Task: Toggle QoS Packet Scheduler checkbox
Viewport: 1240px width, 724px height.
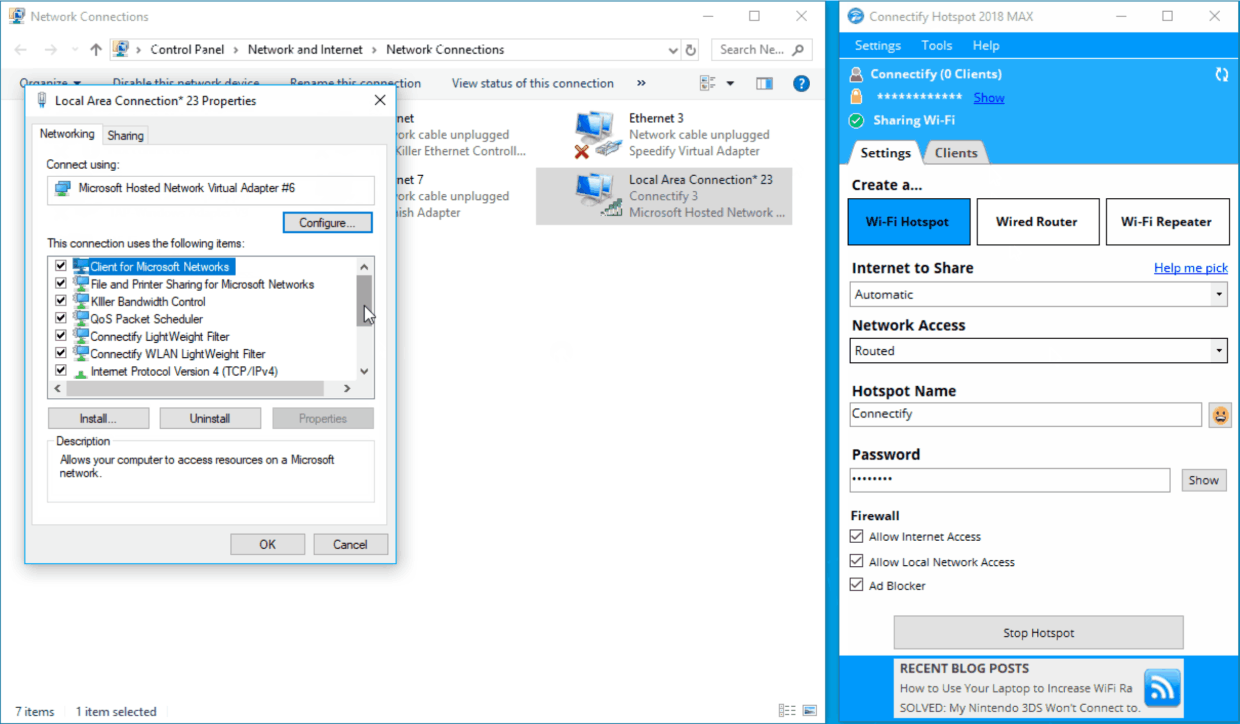Action: [x=61, y=319]
